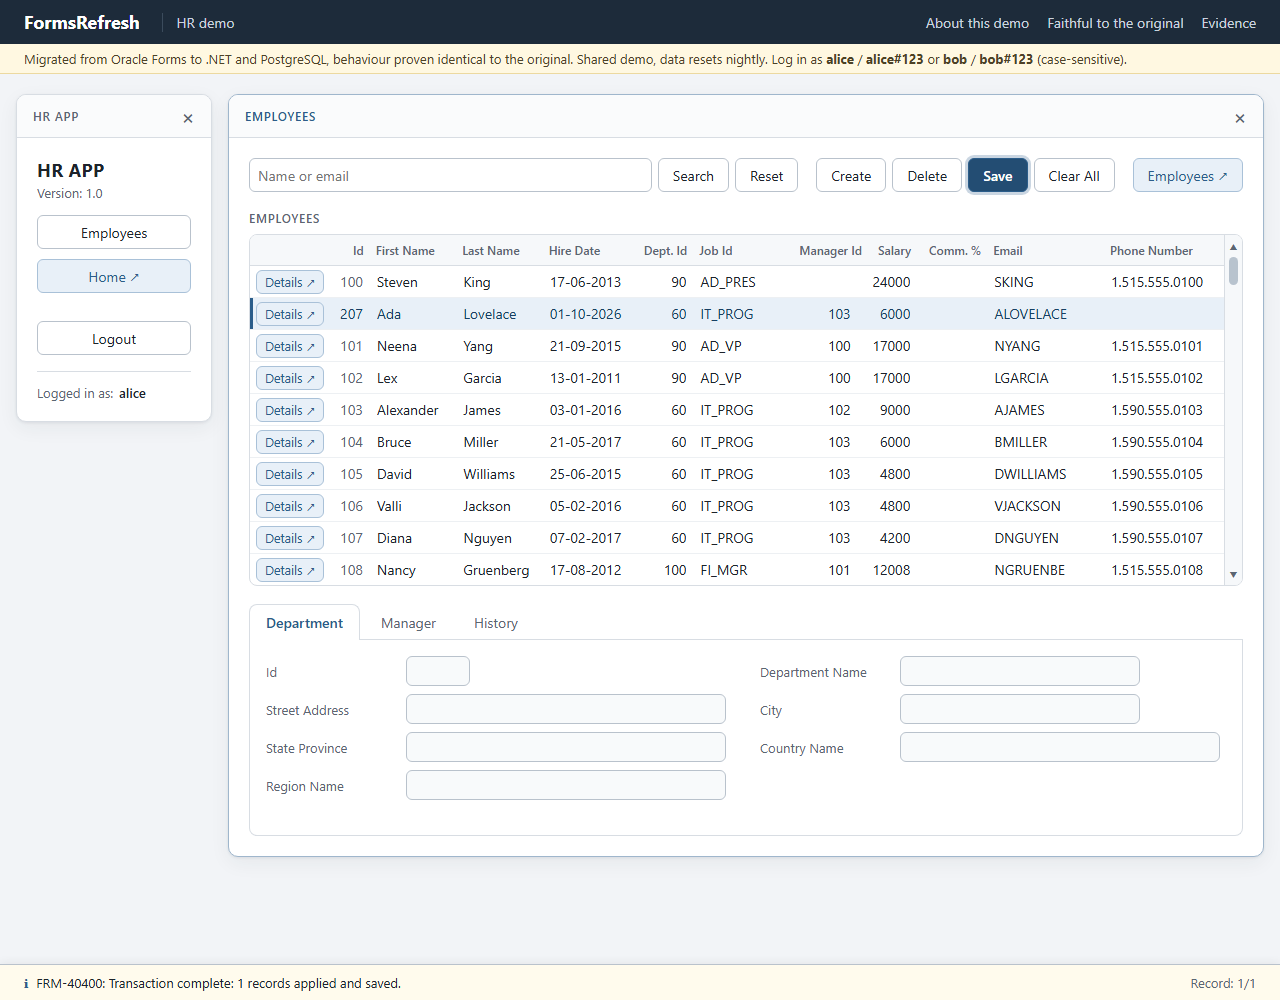Open Details for Ada Lovelace
This screenshot has width=1280, height=1000.
click(290, 315)
